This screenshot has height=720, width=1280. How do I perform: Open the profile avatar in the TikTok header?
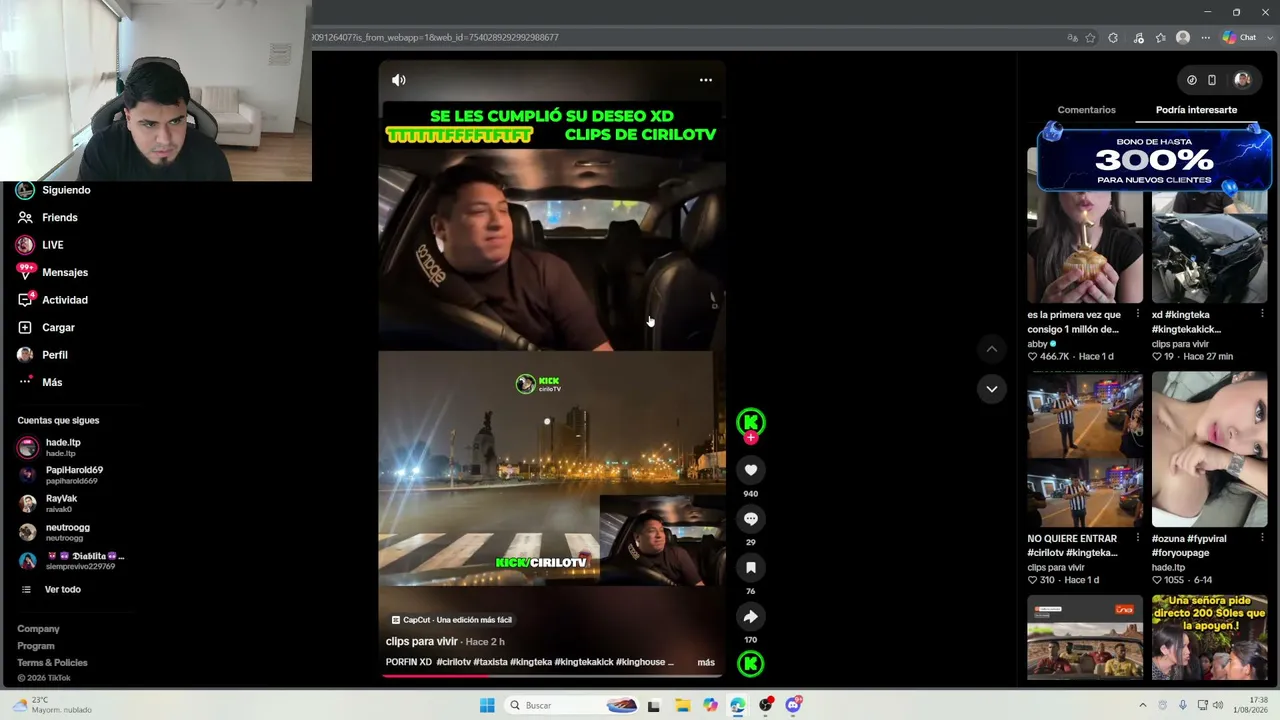coord(1242,80)
